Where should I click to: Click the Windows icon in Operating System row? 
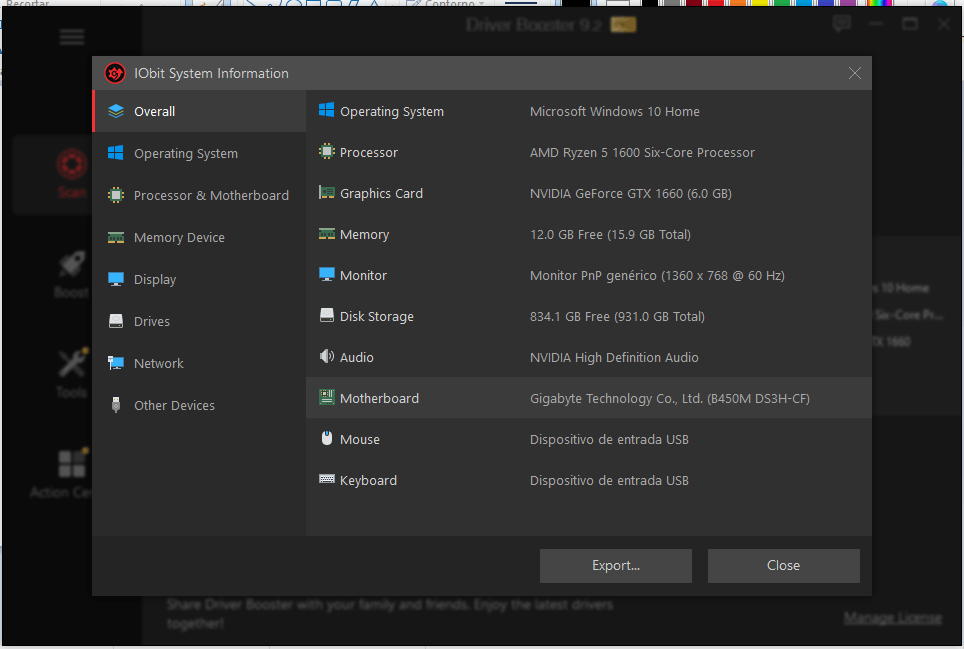(x=326, y=110)
